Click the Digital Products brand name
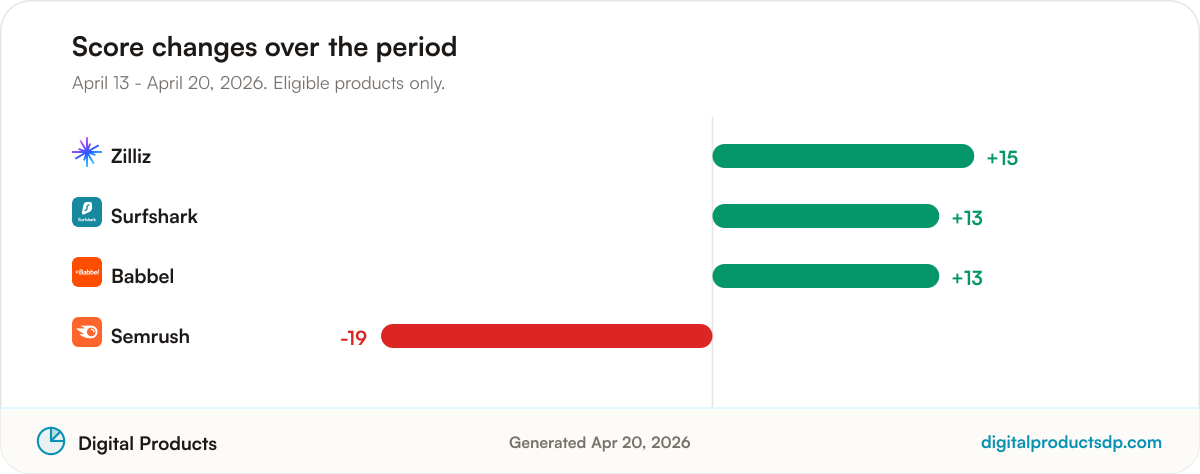 (147, 443)
